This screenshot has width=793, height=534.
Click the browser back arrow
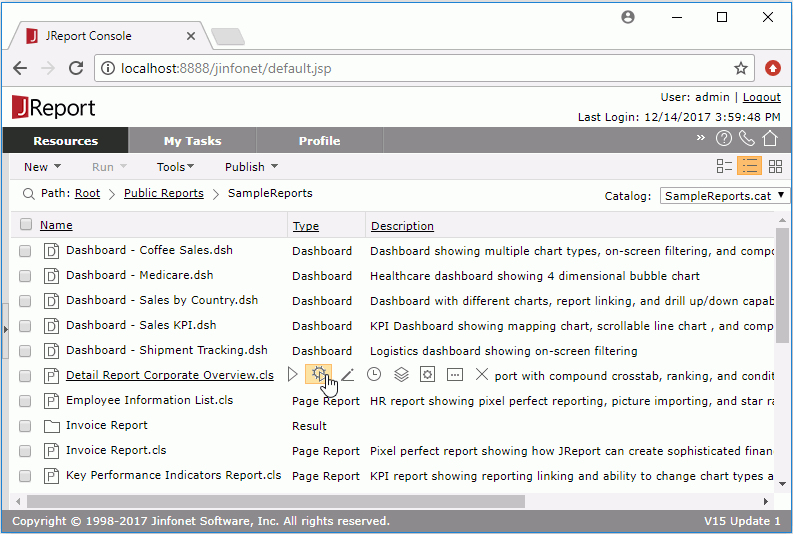pyautogui.click(x=20, y=68)
